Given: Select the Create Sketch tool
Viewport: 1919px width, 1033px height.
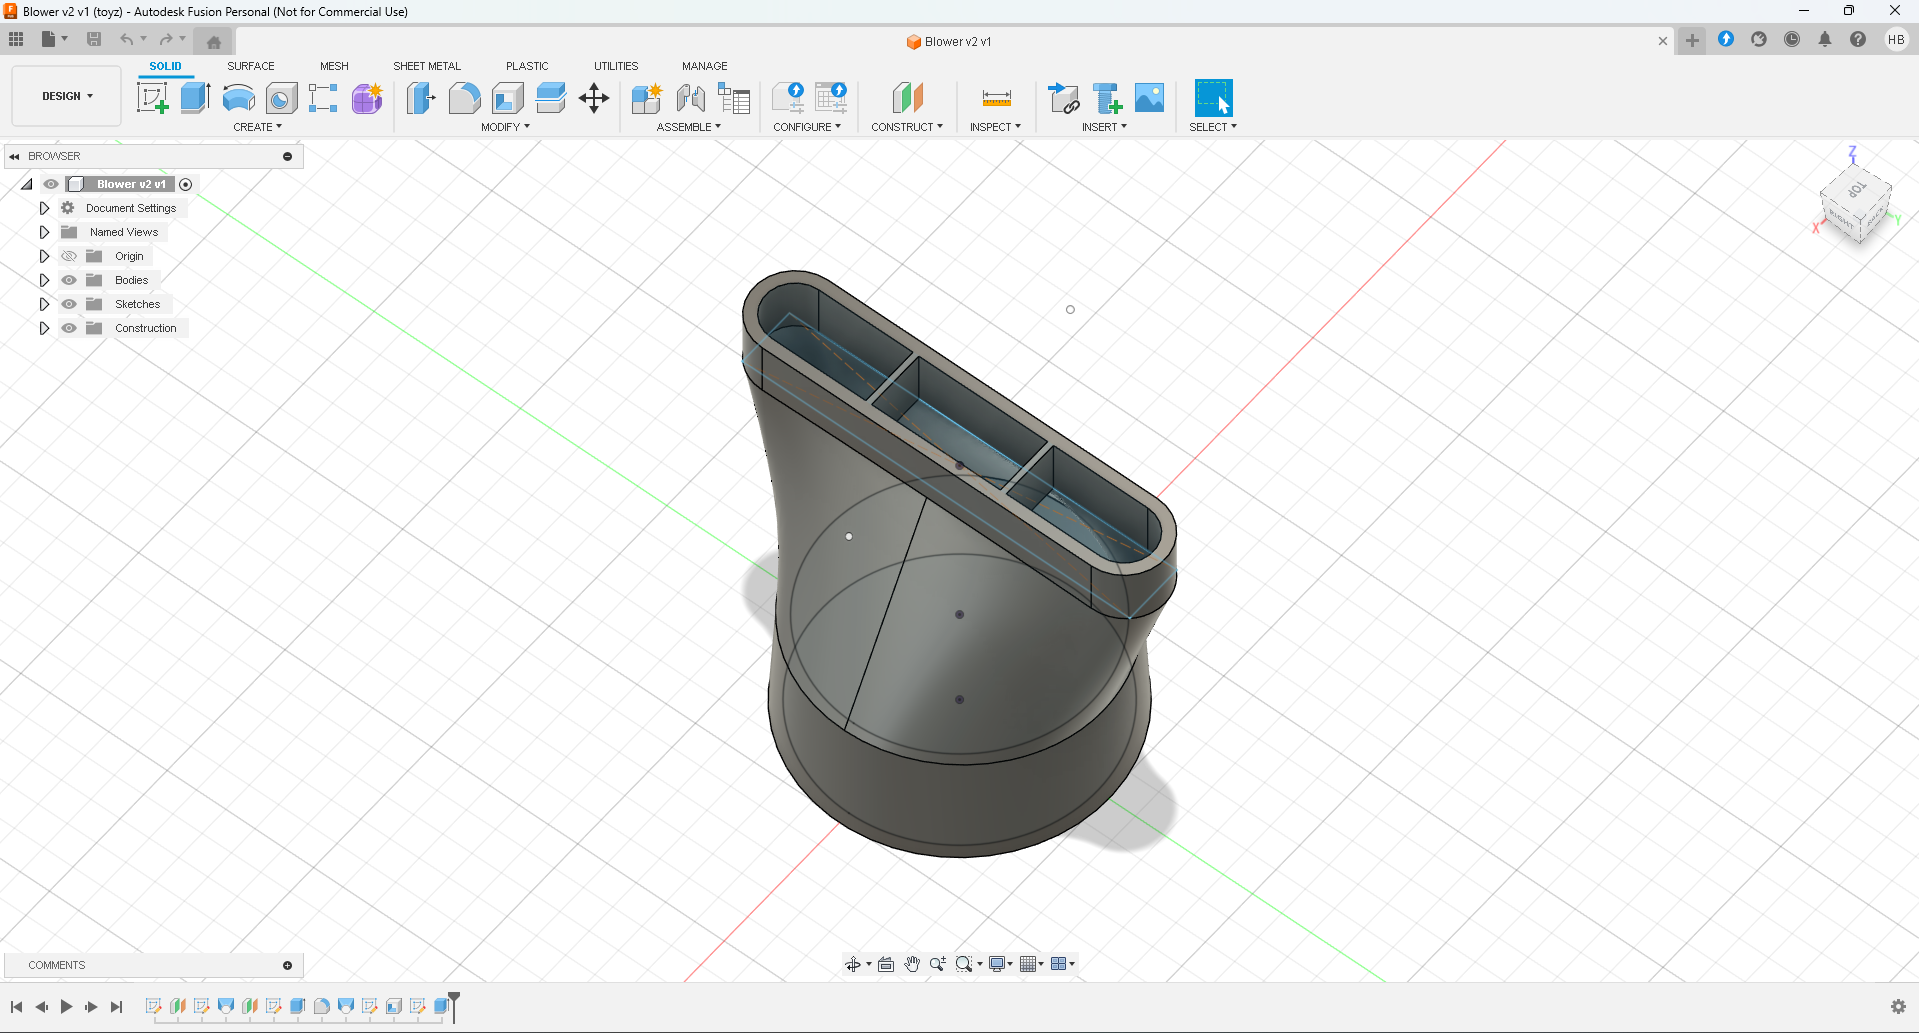Looking at the screenshot, I should pyautogui.click(x=152, y=98).
